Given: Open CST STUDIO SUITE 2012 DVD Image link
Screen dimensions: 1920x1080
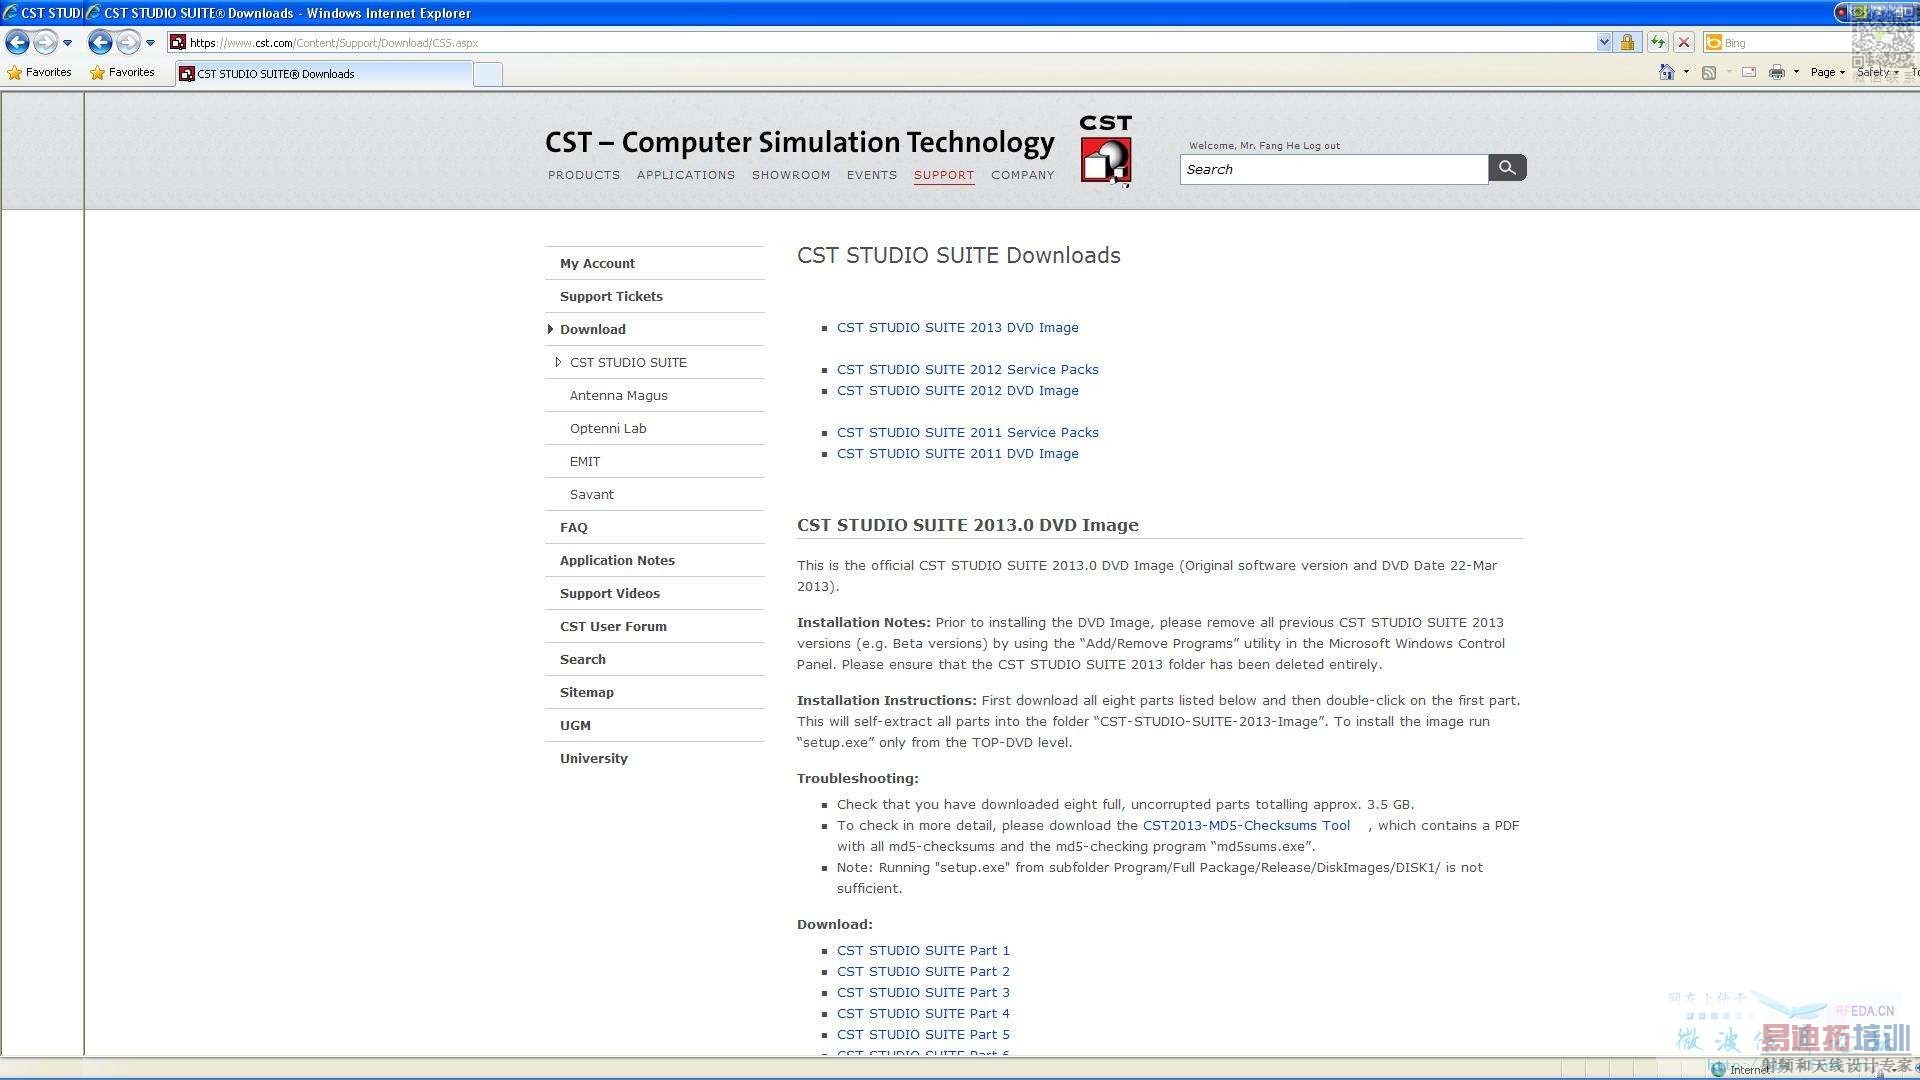Looking at the screenshot, I should 958,390.
